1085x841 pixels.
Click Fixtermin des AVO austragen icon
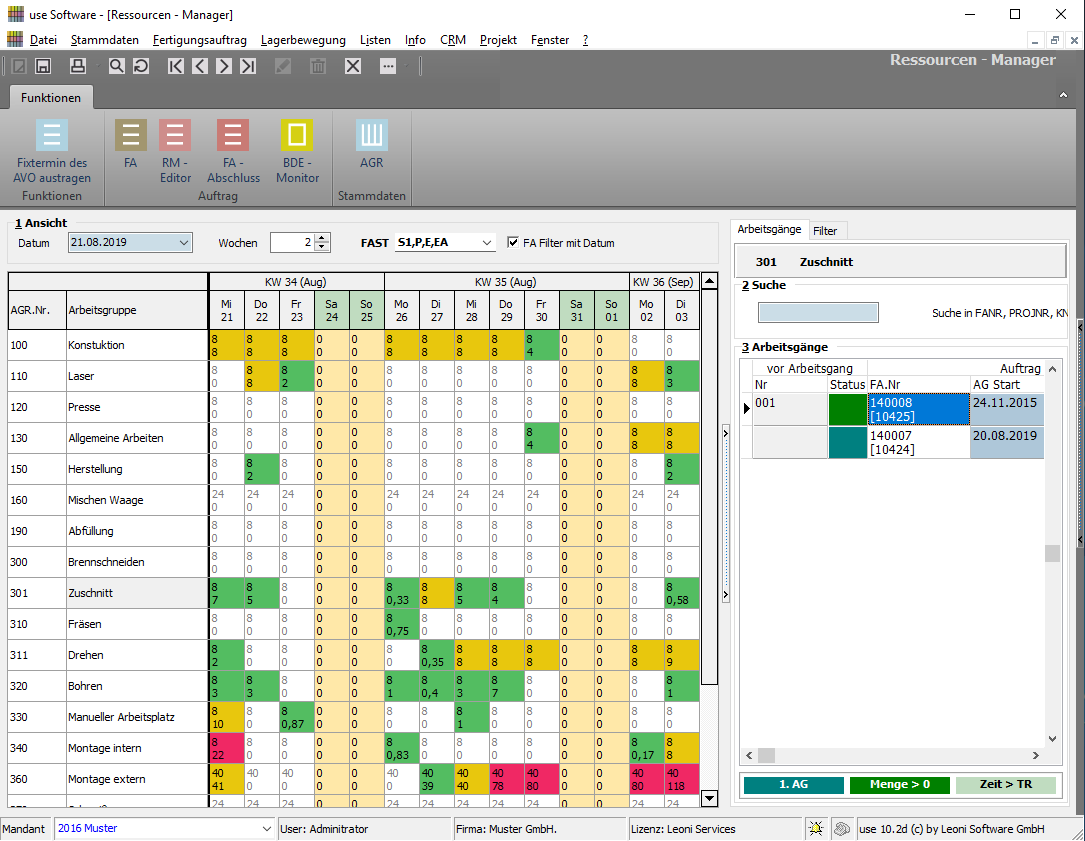point(52,135)
